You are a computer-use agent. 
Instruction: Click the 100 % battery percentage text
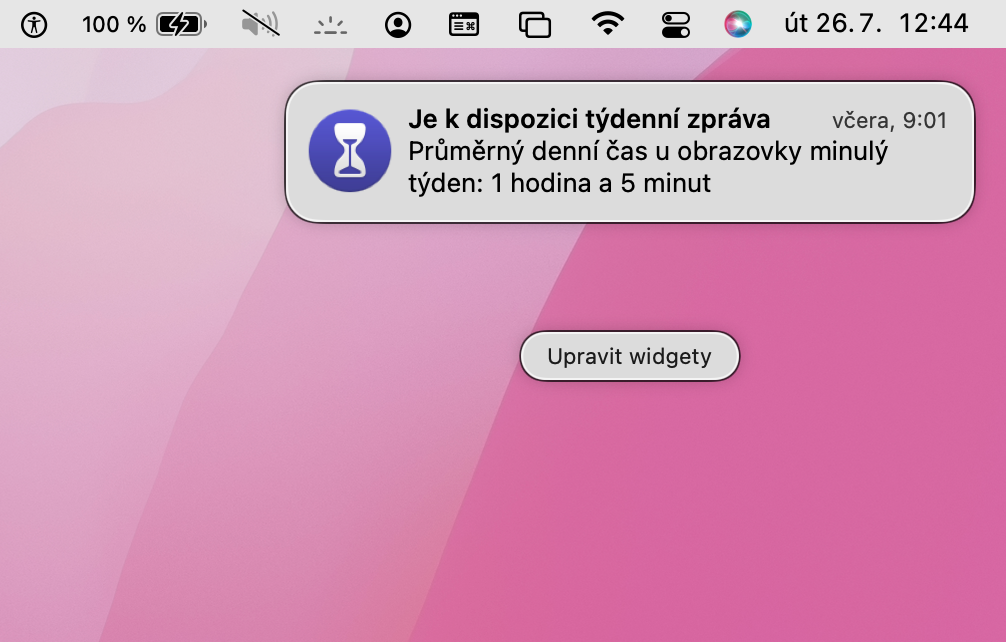coord(114,25)
